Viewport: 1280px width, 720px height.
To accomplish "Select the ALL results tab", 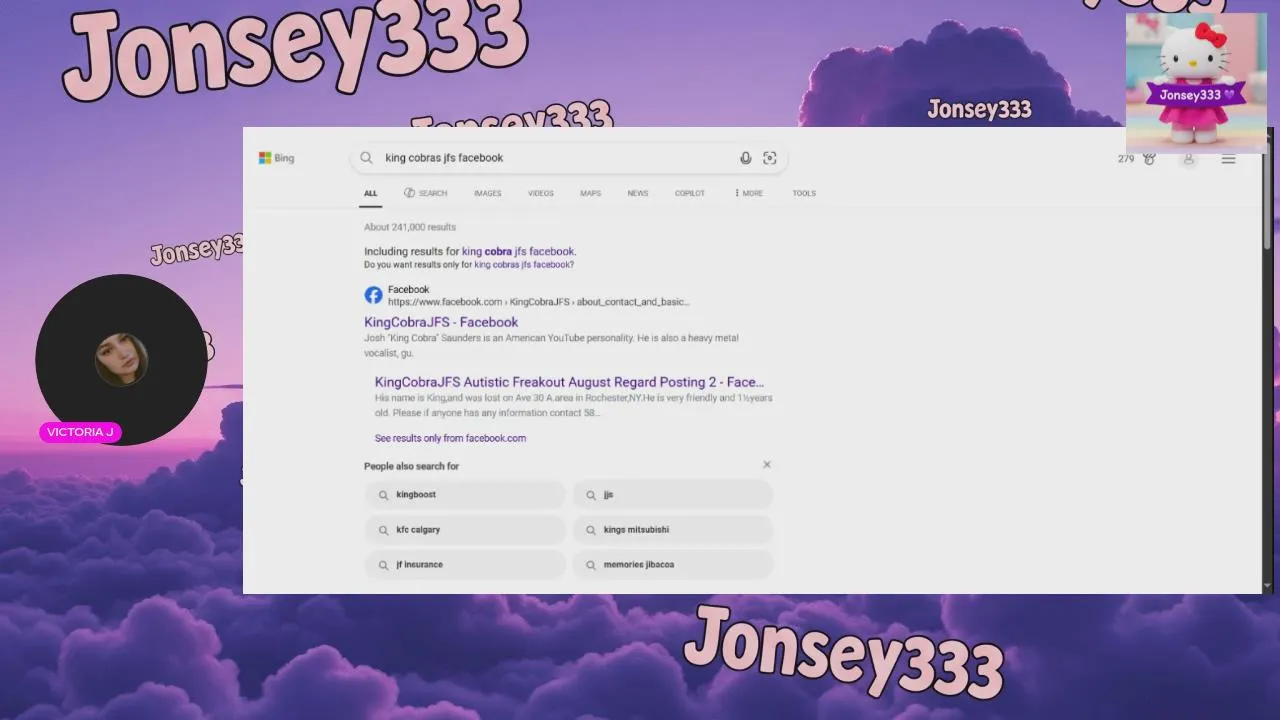I will (370, 193).
